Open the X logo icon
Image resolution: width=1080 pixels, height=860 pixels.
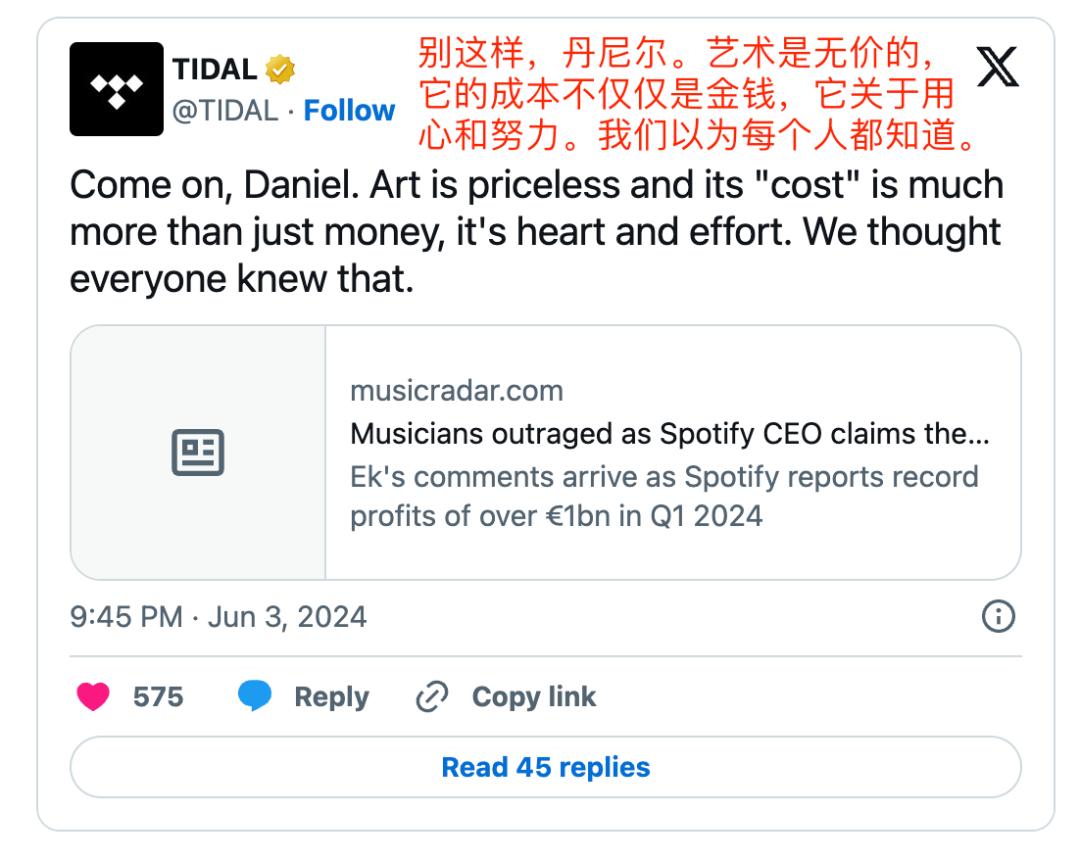997,67
